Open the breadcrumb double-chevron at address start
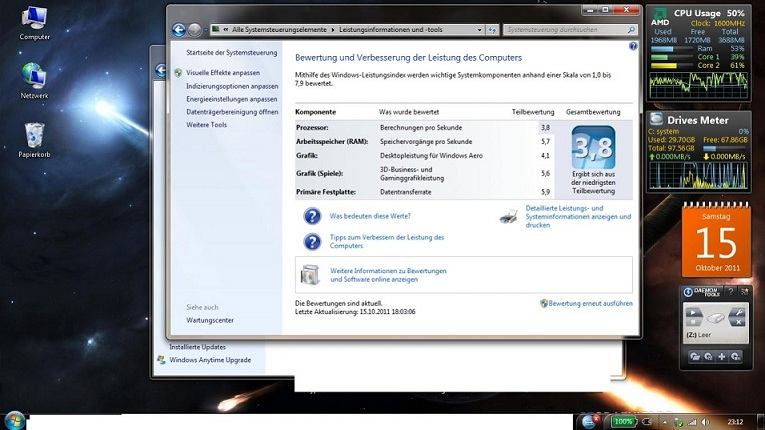Viewport: 765px width, 430px height. (x=225, y=30)
